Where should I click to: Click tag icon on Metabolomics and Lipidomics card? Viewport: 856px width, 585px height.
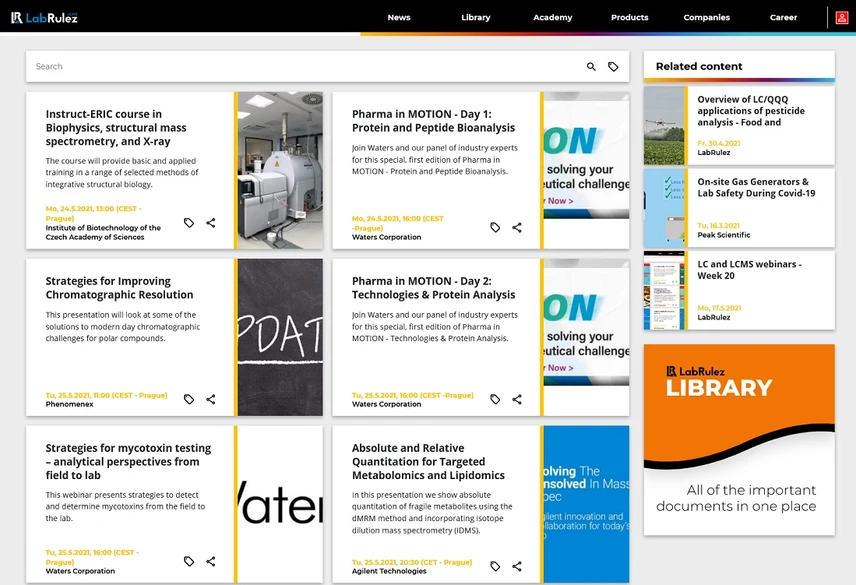pos(495,566)
